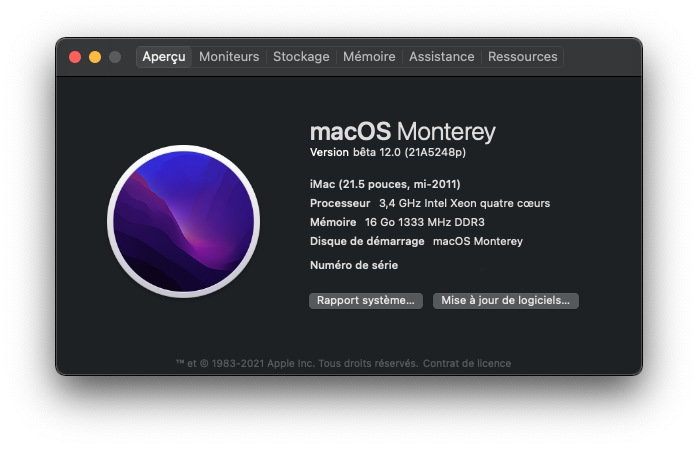Go to the Mémoire tab
This screenshot has width=698, height=449.
[x=369, y=57]
